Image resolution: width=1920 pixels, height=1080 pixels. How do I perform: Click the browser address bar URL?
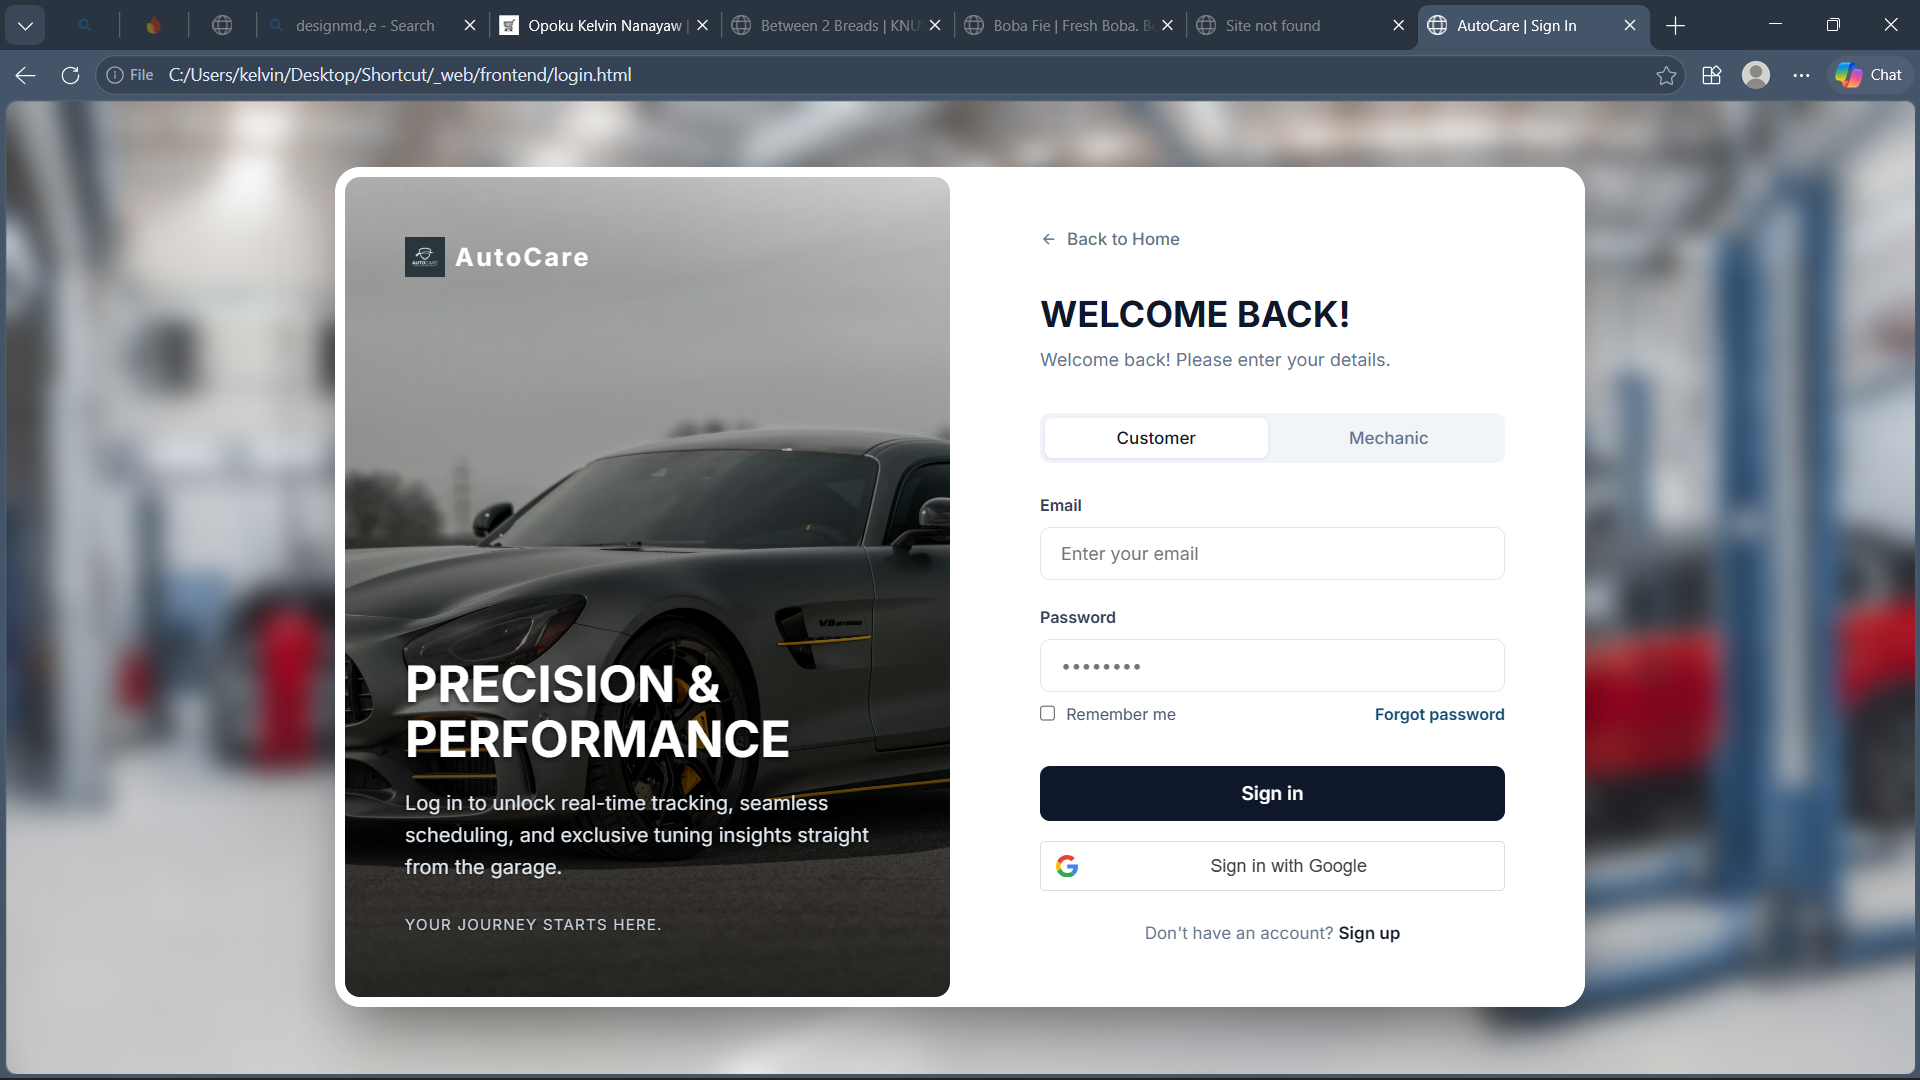(x=400, y=75)
